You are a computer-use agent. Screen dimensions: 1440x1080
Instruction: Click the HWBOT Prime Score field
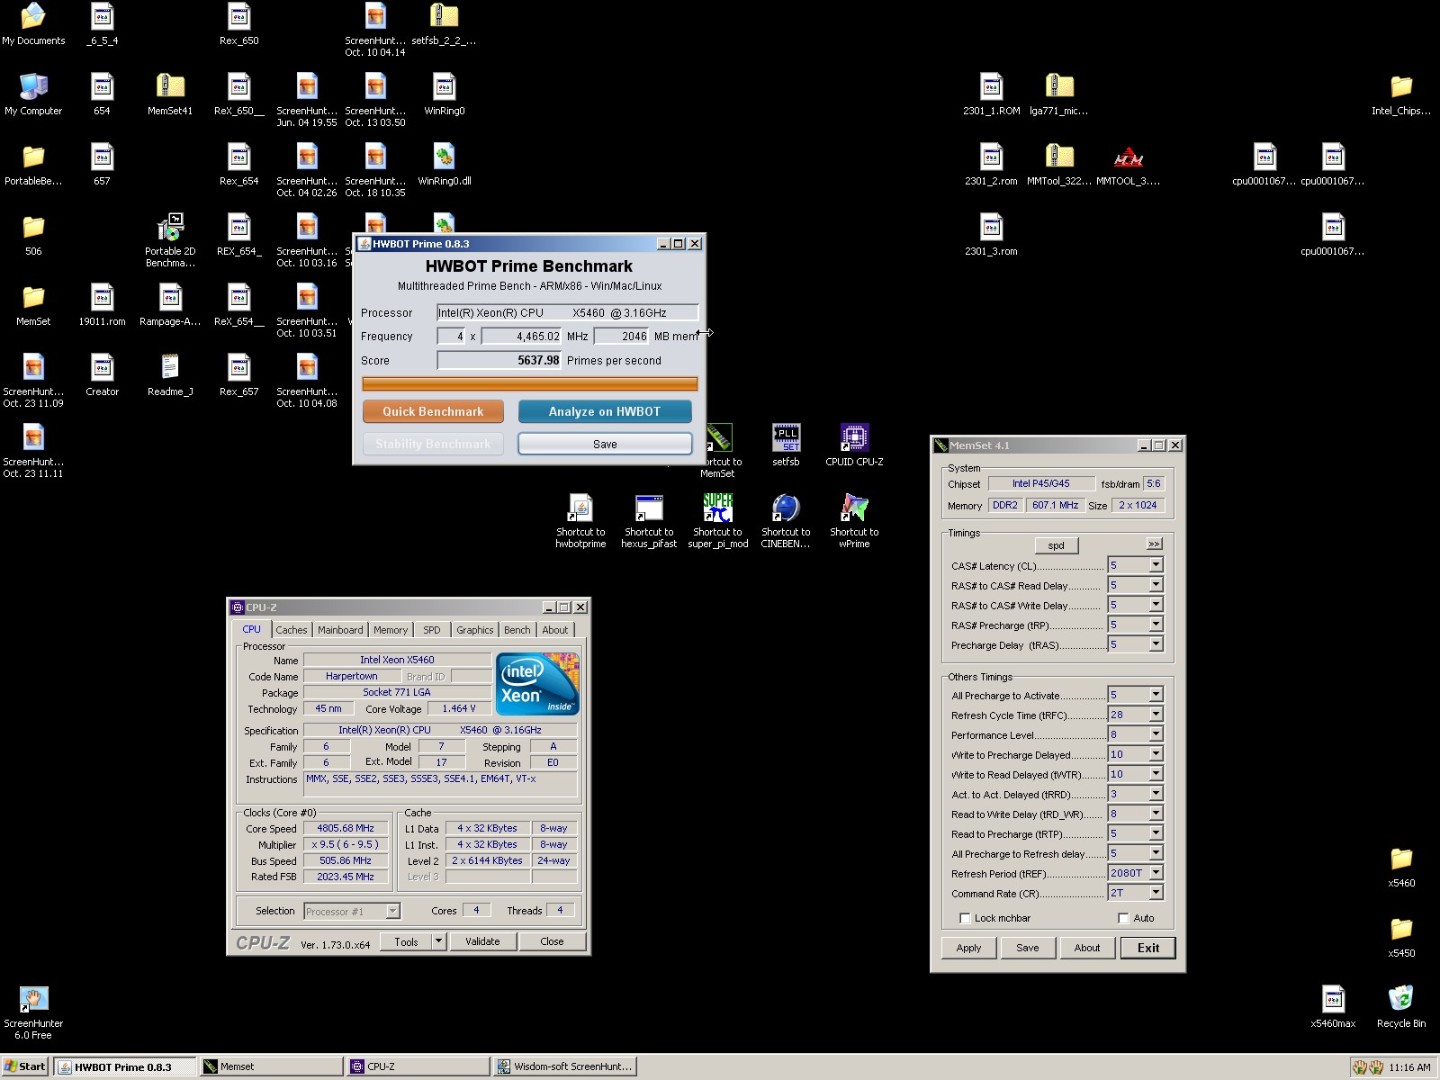(499, 360)
